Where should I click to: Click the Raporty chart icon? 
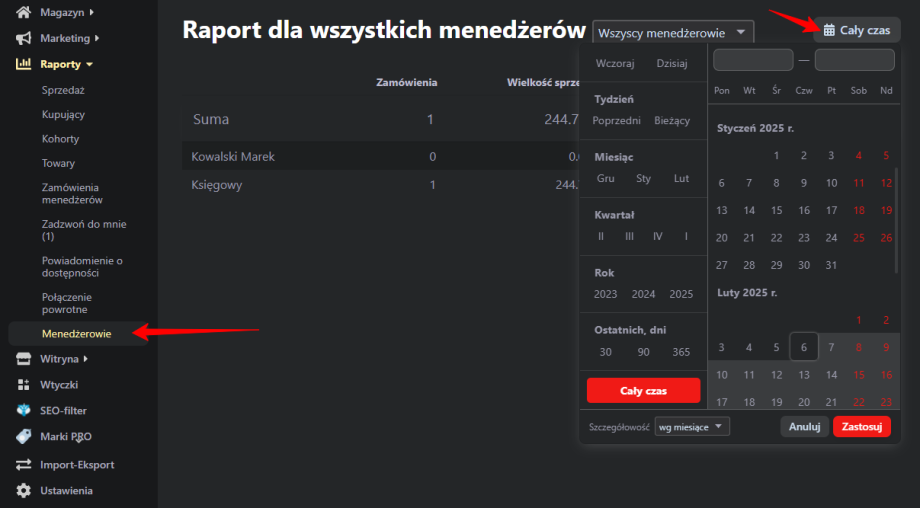[x=23, y=64]
